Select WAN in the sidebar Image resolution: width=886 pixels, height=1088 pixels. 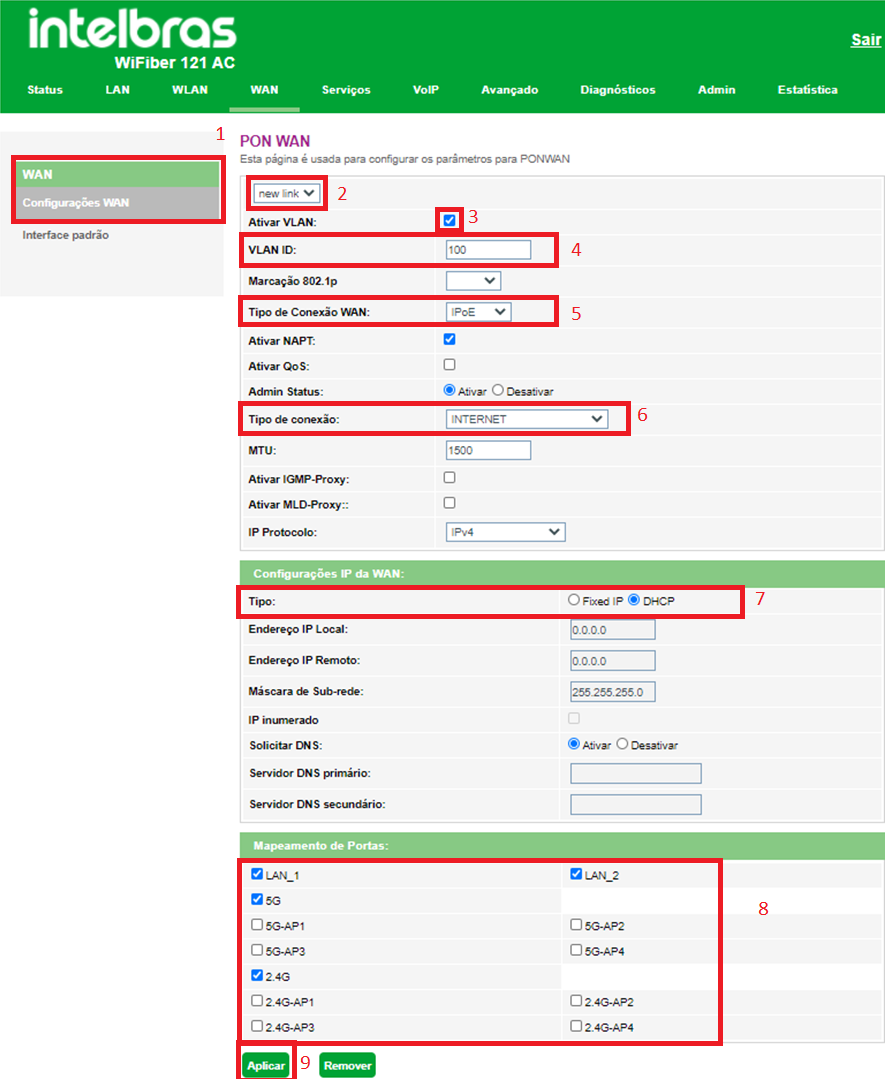[x=118, y=174]
